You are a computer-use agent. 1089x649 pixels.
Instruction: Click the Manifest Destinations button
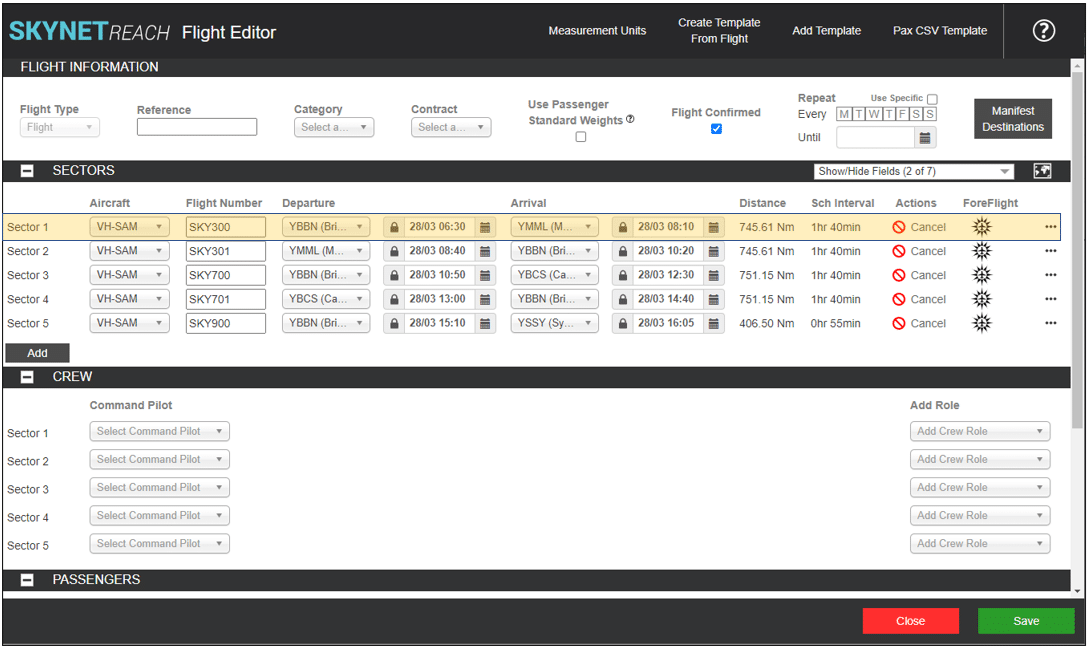click(x=1012, y=119)
